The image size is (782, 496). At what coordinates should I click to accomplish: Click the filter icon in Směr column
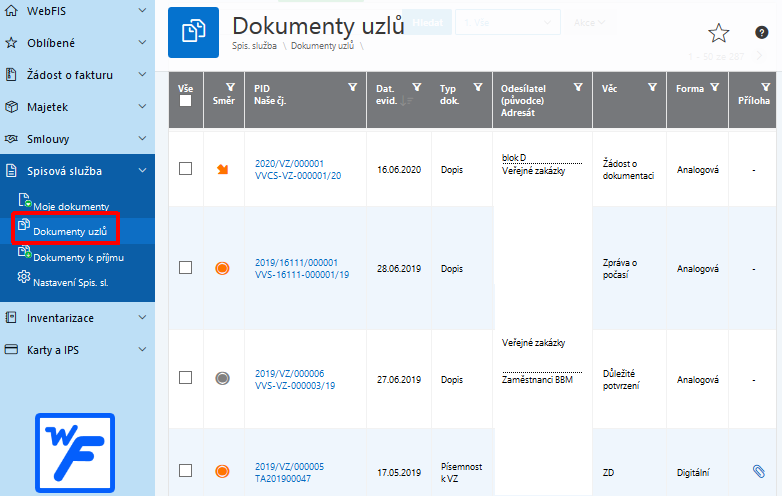[231, 87]
